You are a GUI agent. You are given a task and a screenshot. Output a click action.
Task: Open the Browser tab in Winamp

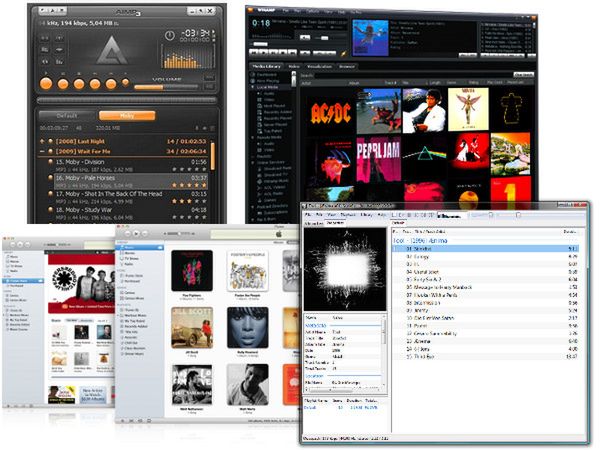tap(347, 66)
